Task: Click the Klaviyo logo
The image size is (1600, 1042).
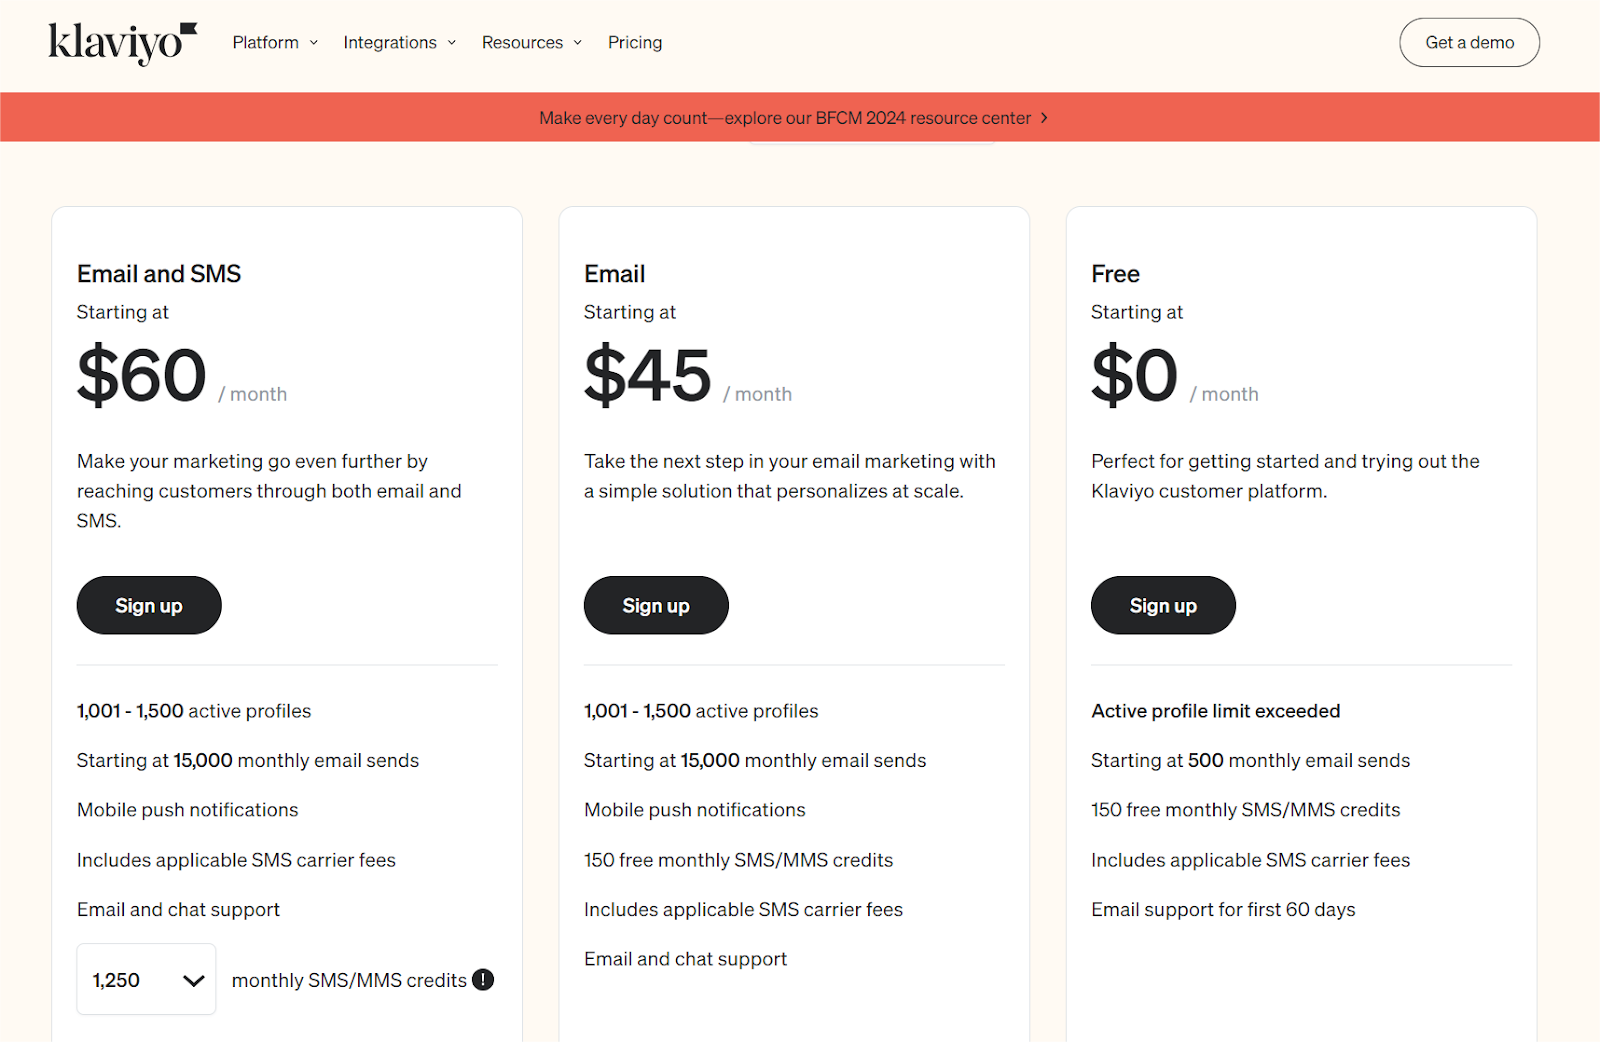Action: (123, 43)
